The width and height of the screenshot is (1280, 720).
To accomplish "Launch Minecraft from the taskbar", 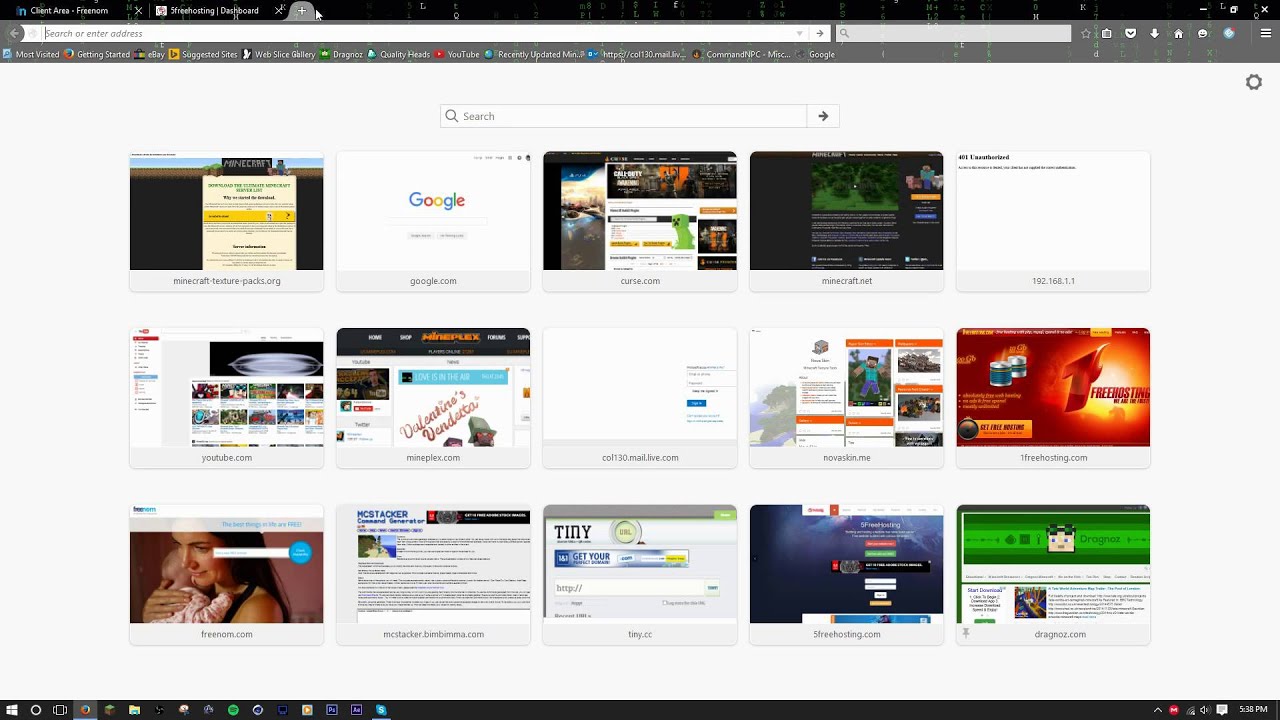I will pos(110,710).
